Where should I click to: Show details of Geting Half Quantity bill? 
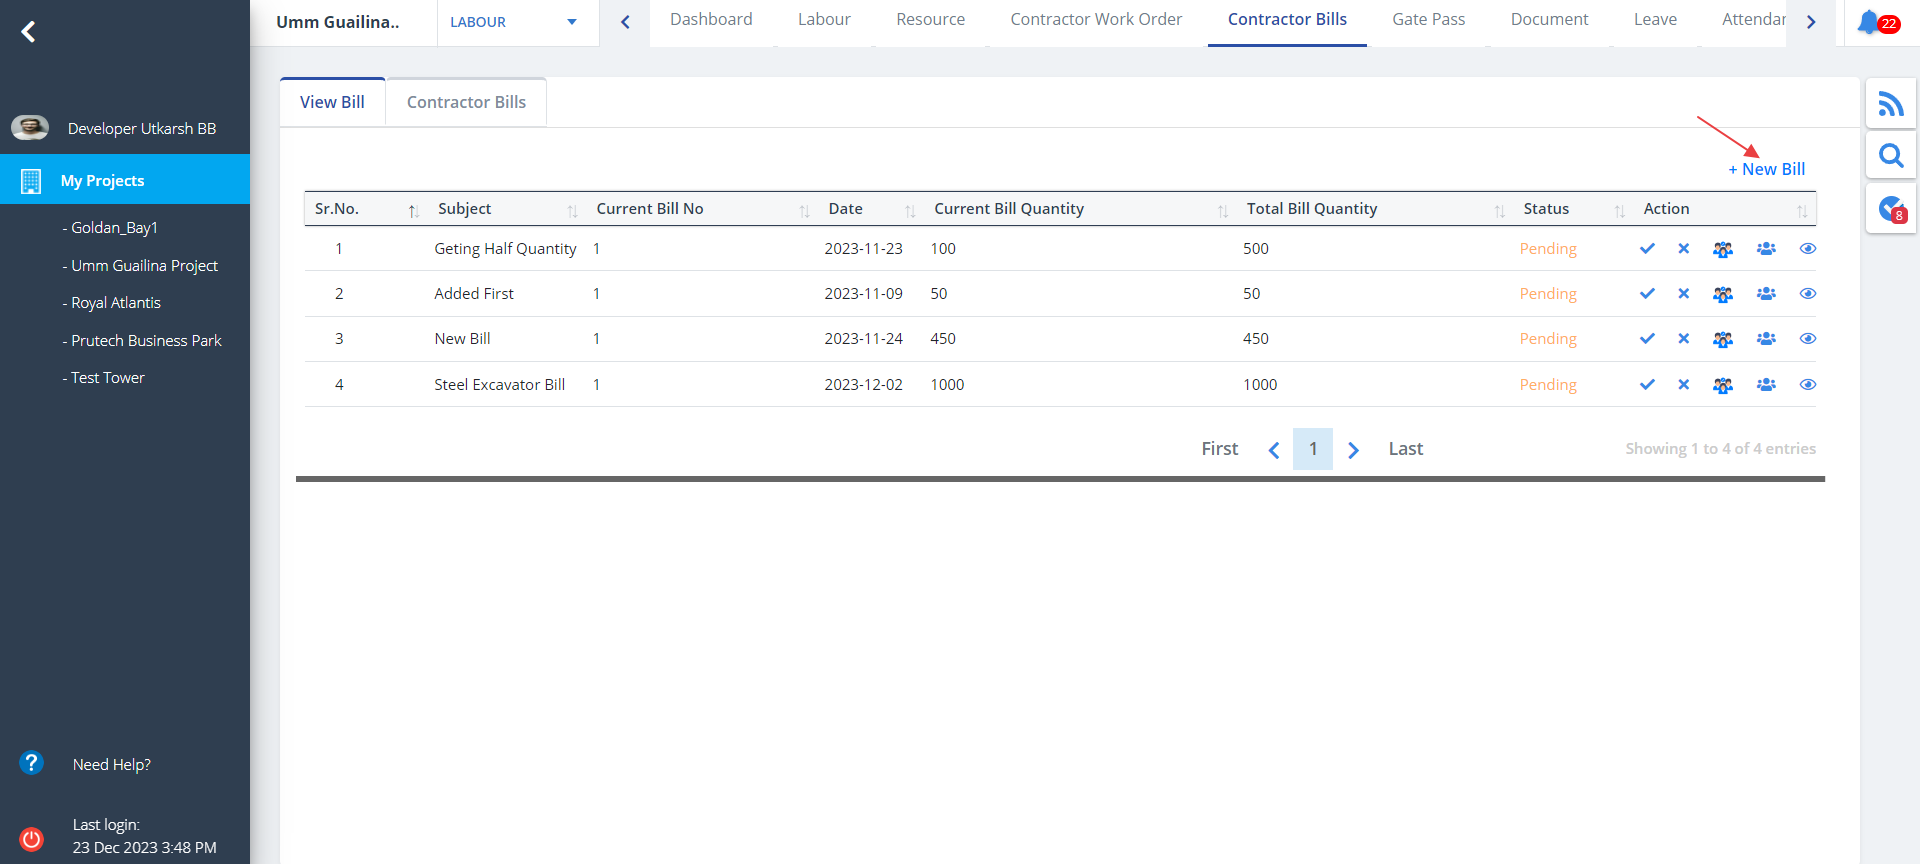1807,249
